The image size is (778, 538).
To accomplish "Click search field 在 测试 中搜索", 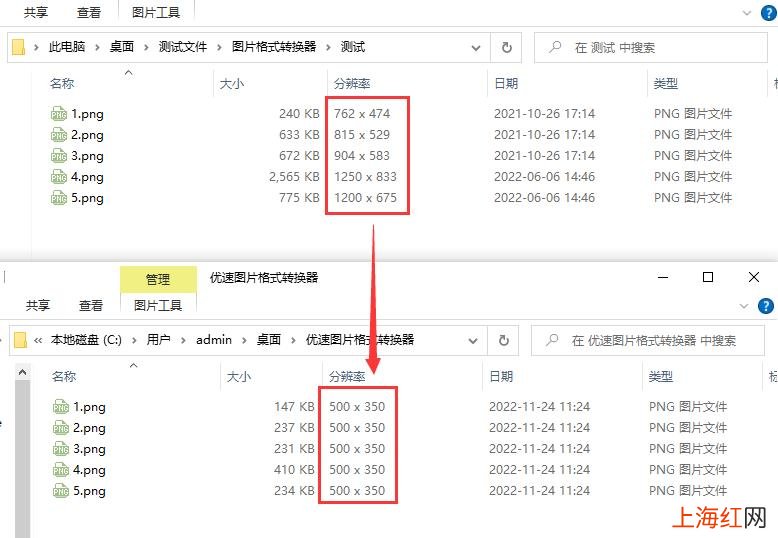I will coord(651,48).
